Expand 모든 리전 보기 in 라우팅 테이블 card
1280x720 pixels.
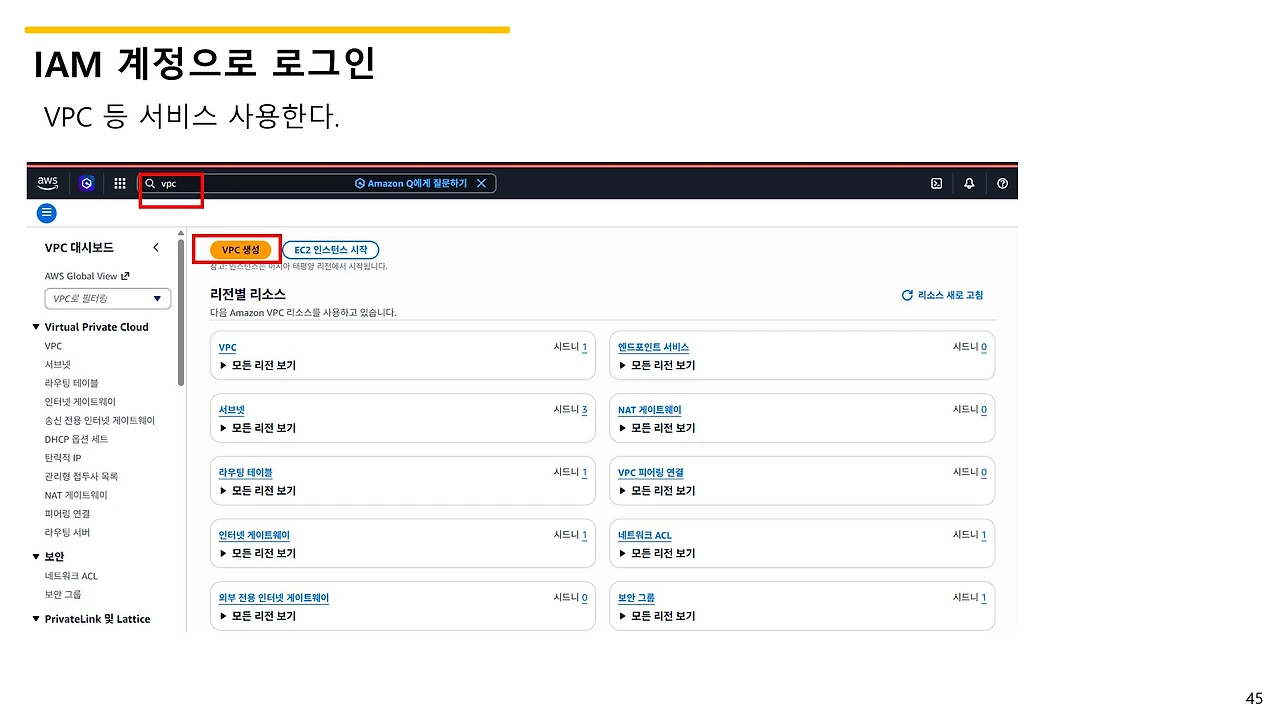point(258,491)
